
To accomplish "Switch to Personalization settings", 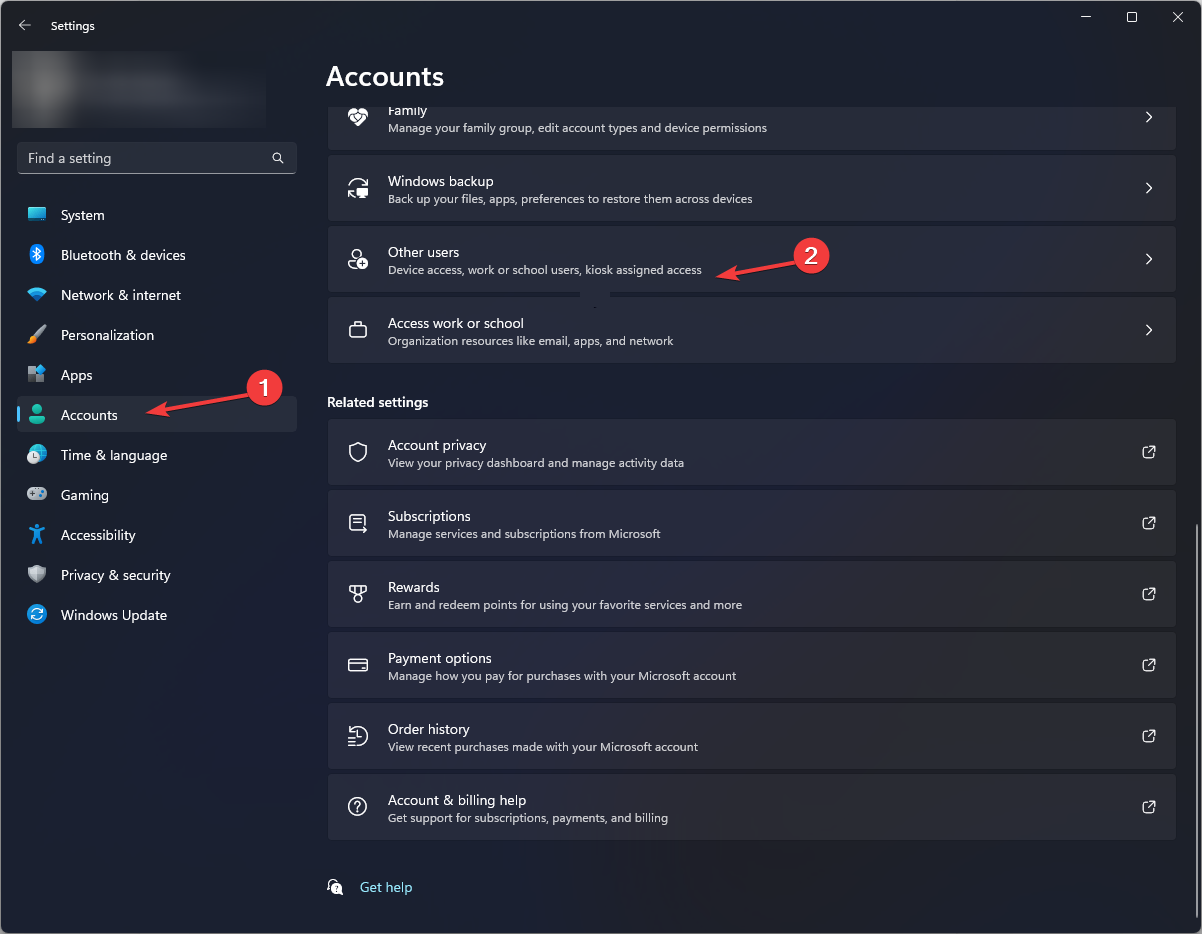I will pyautogui.click(x=157, y=335).
